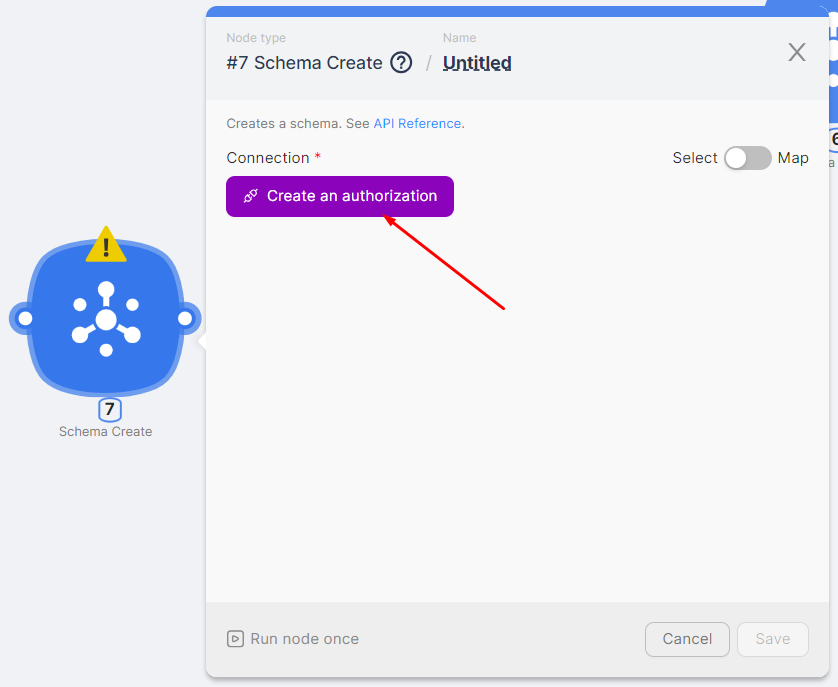Image resolution: width=838 pixels, height=687 pixels.
Task: Open the Schema Create help icon
Action: point(401,62)
